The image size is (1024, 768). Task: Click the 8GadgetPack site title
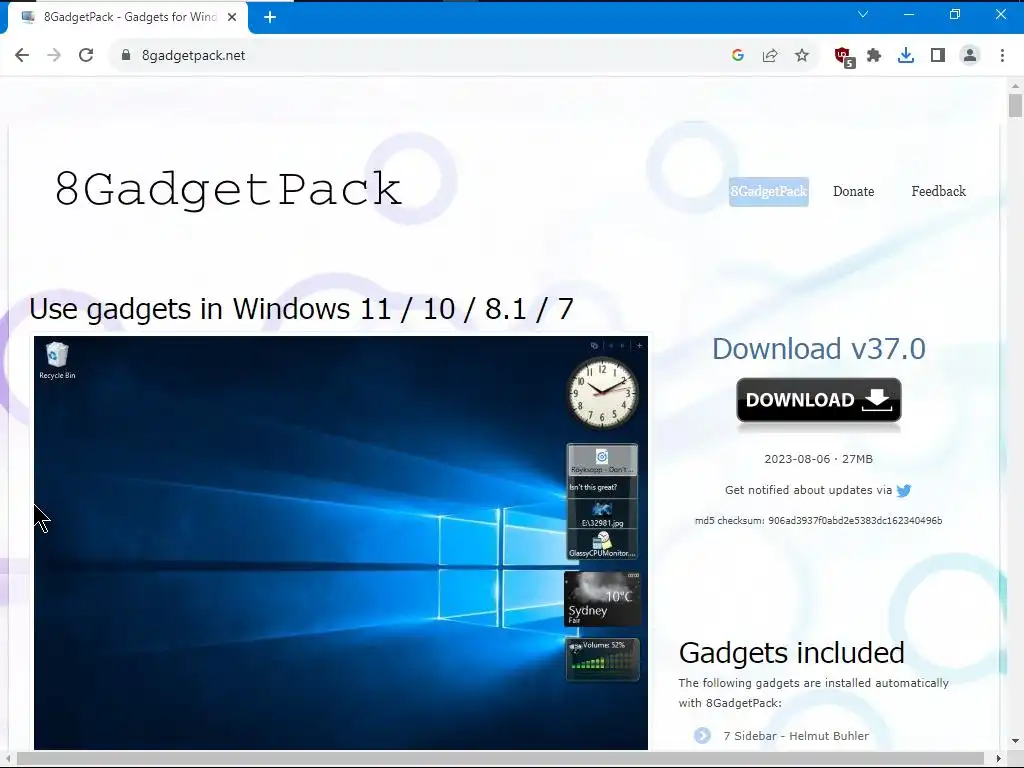click(x=228, y=189)
